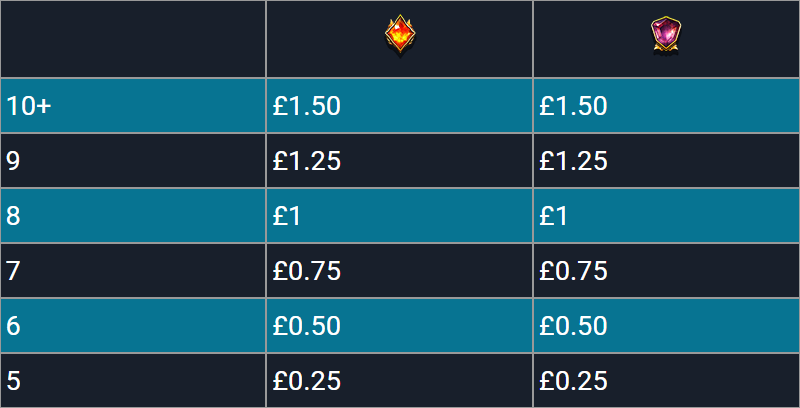Image resolution: width=800 pixels, height=408 pixels.
Task: Click the orange fire gem symbol icon
Action: [400, 34]
